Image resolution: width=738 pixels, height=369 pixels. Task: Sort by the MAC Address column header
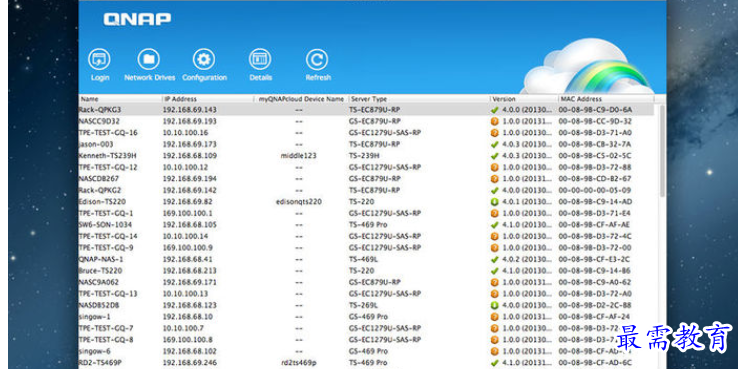tap(606, 99)
